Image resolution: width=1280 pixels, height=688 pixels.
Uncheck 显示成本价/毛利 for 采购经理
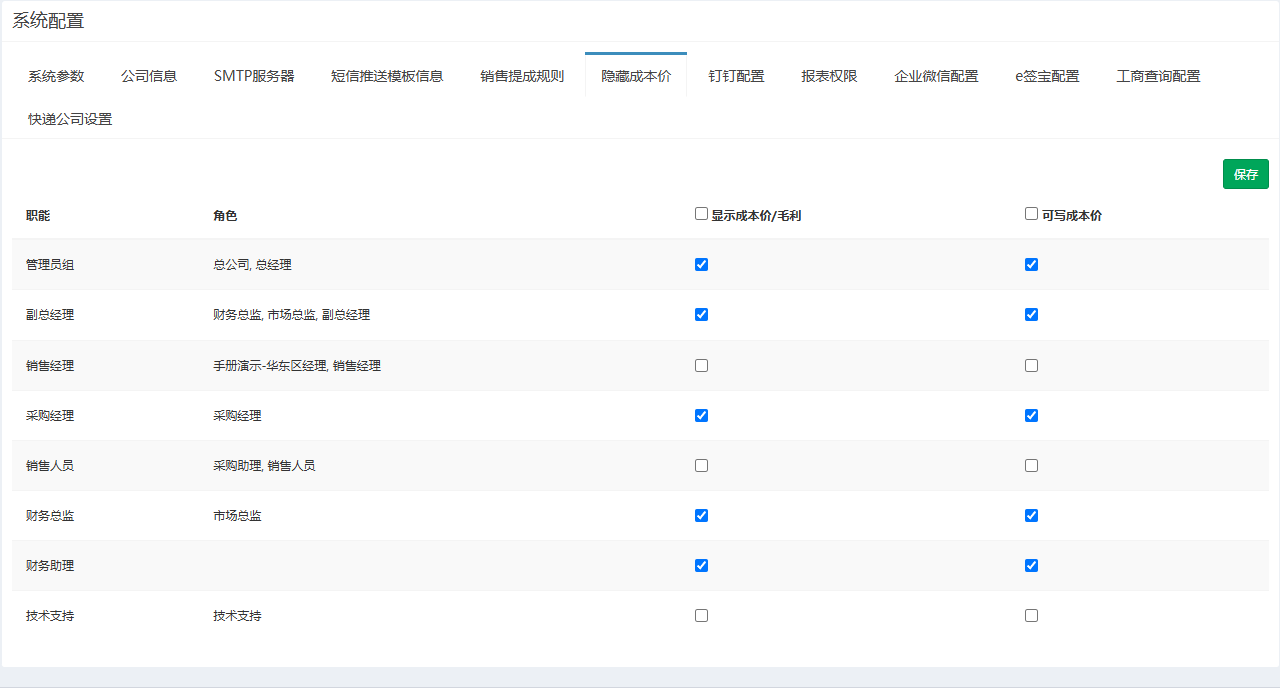pos(701,416)
